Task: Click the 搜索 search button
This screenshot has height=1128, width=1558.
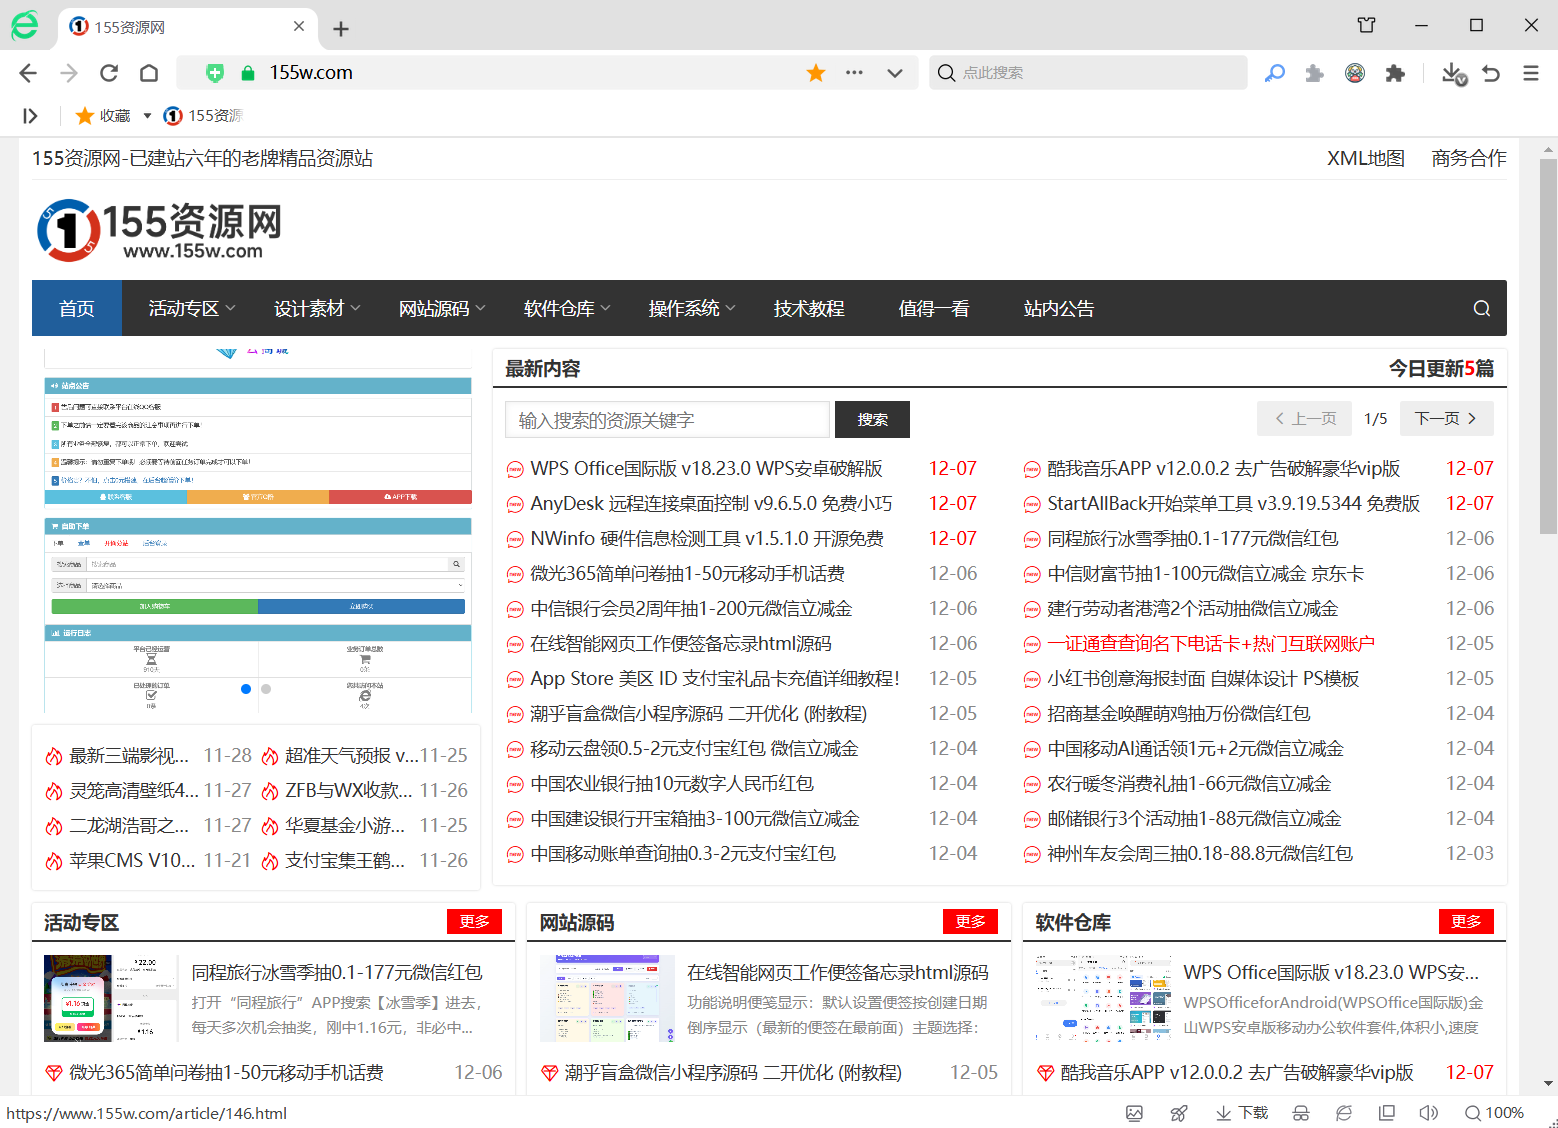Action: coord(871,419)
